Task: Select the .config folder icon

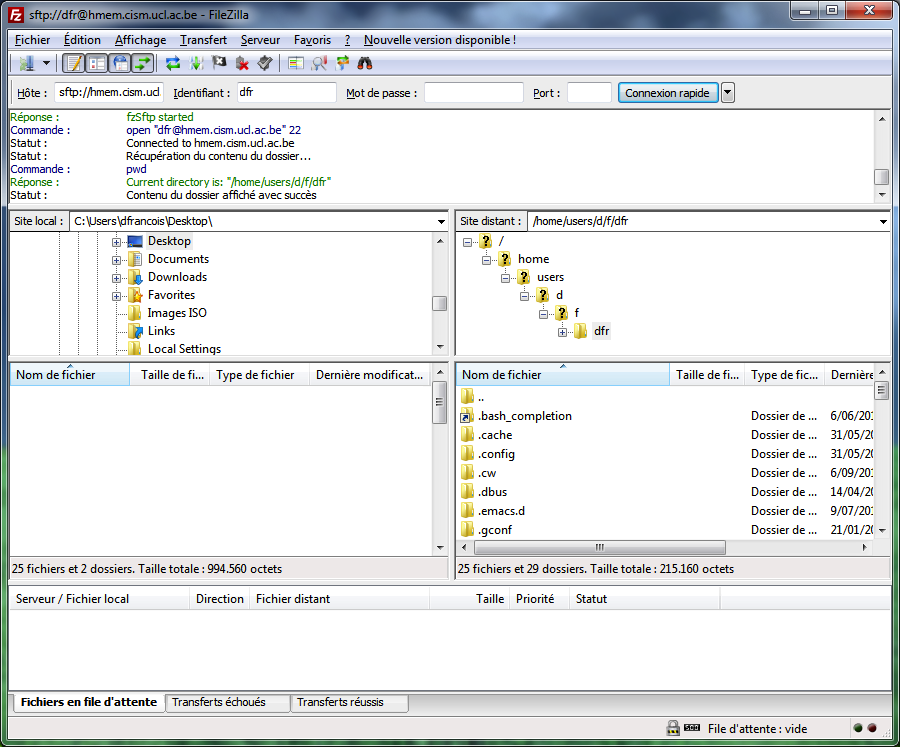Action: coord(467,454)
